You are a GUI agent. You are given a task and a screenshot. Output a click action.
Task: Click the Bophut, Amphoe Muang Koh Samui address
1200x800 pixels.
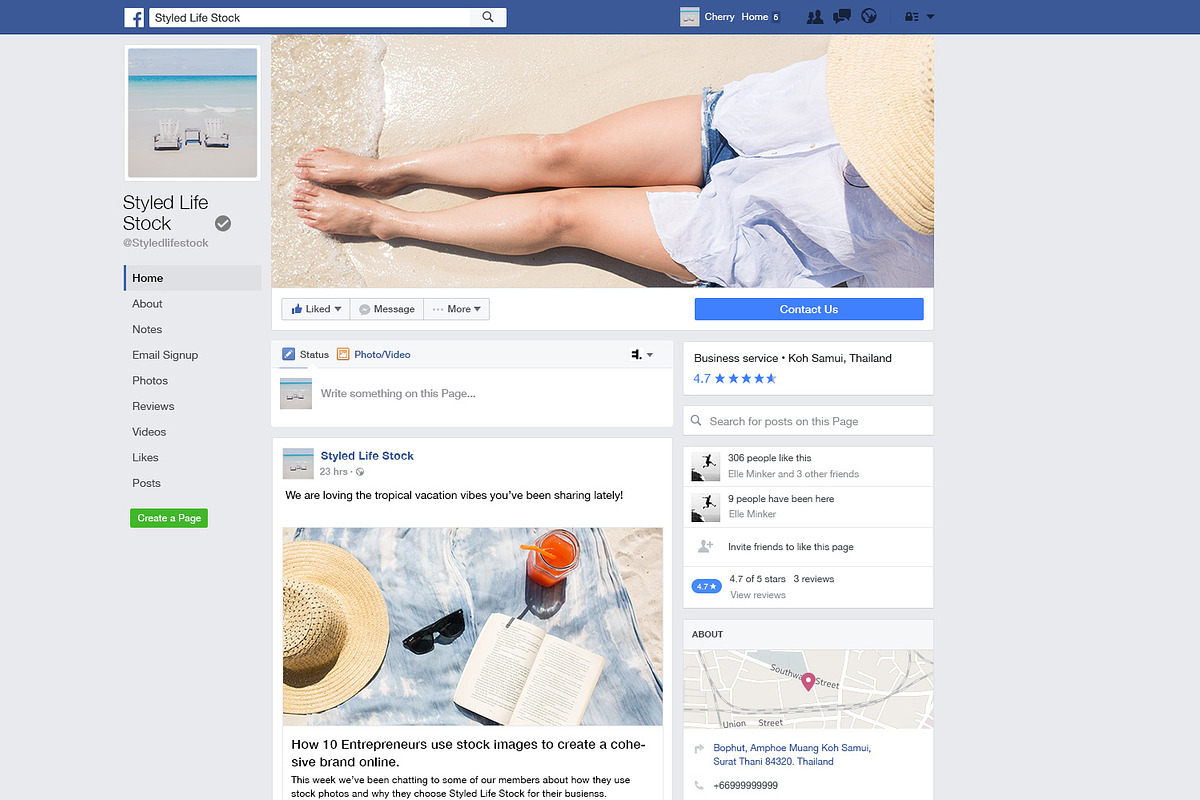pos(792,755)
